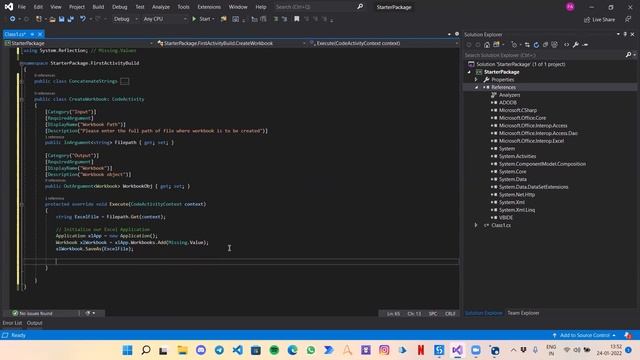The image size is (640, 360).
Task: Open the Build menu
Action: click(x=98, y=7)
